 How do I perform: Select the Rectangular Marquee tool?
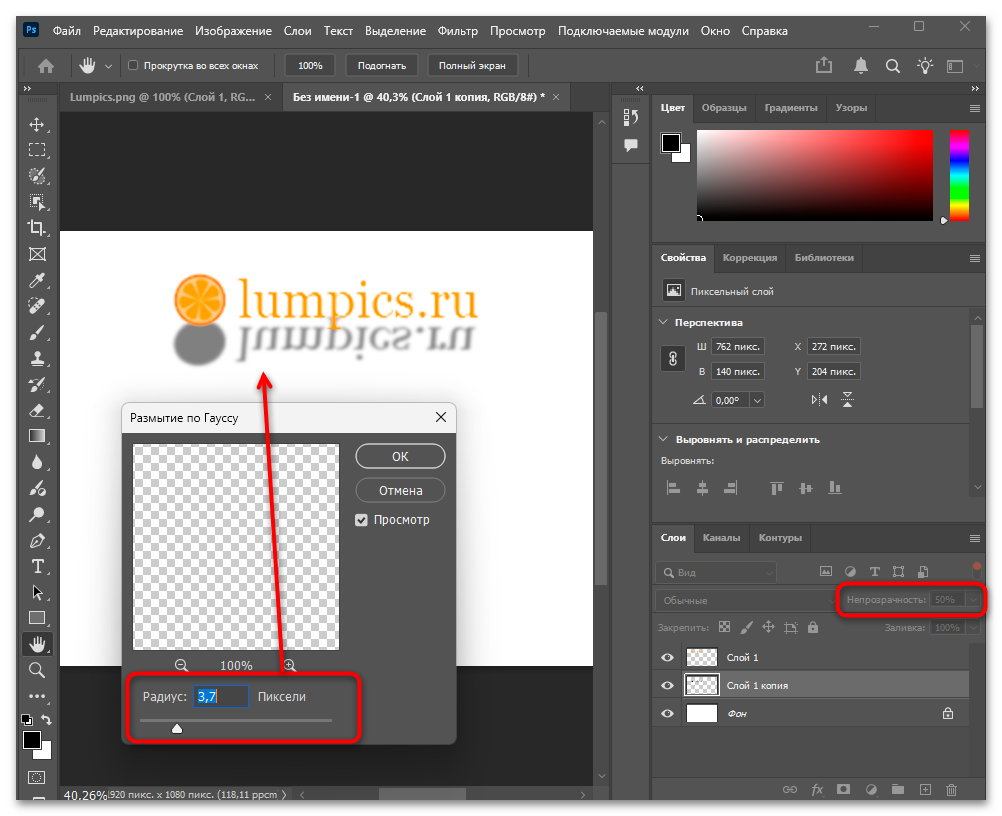(x=37, y=150)
